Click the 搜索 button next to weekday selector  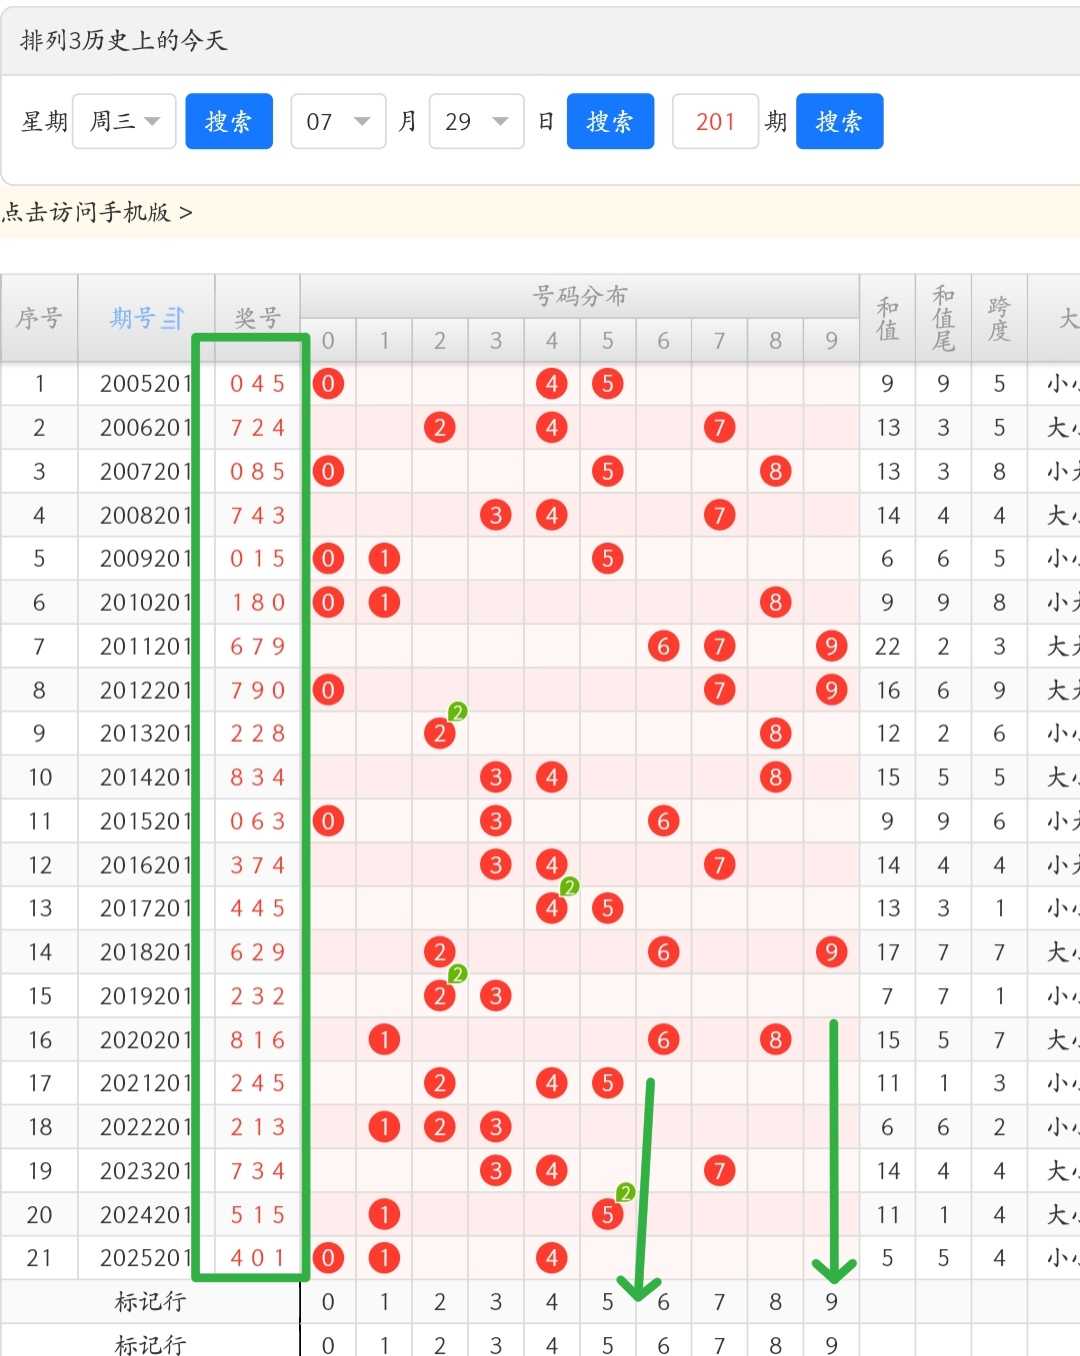click(x=229, y=121)
